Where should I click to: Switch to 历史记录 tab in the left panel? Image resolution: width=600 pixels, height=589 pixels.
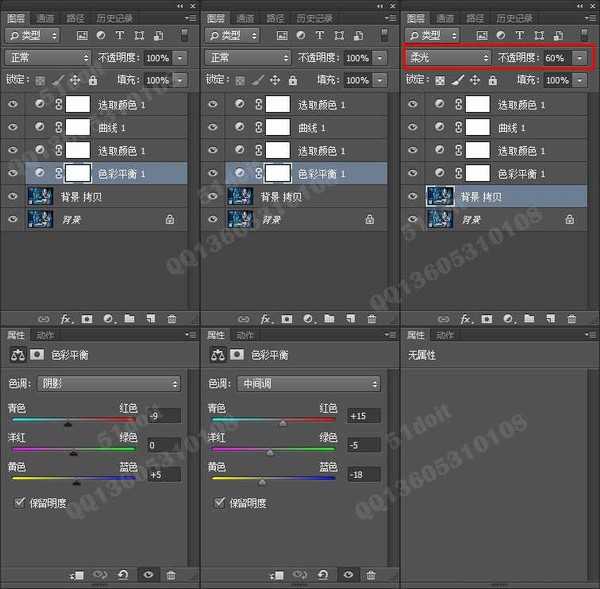click(x=113, y=18)
